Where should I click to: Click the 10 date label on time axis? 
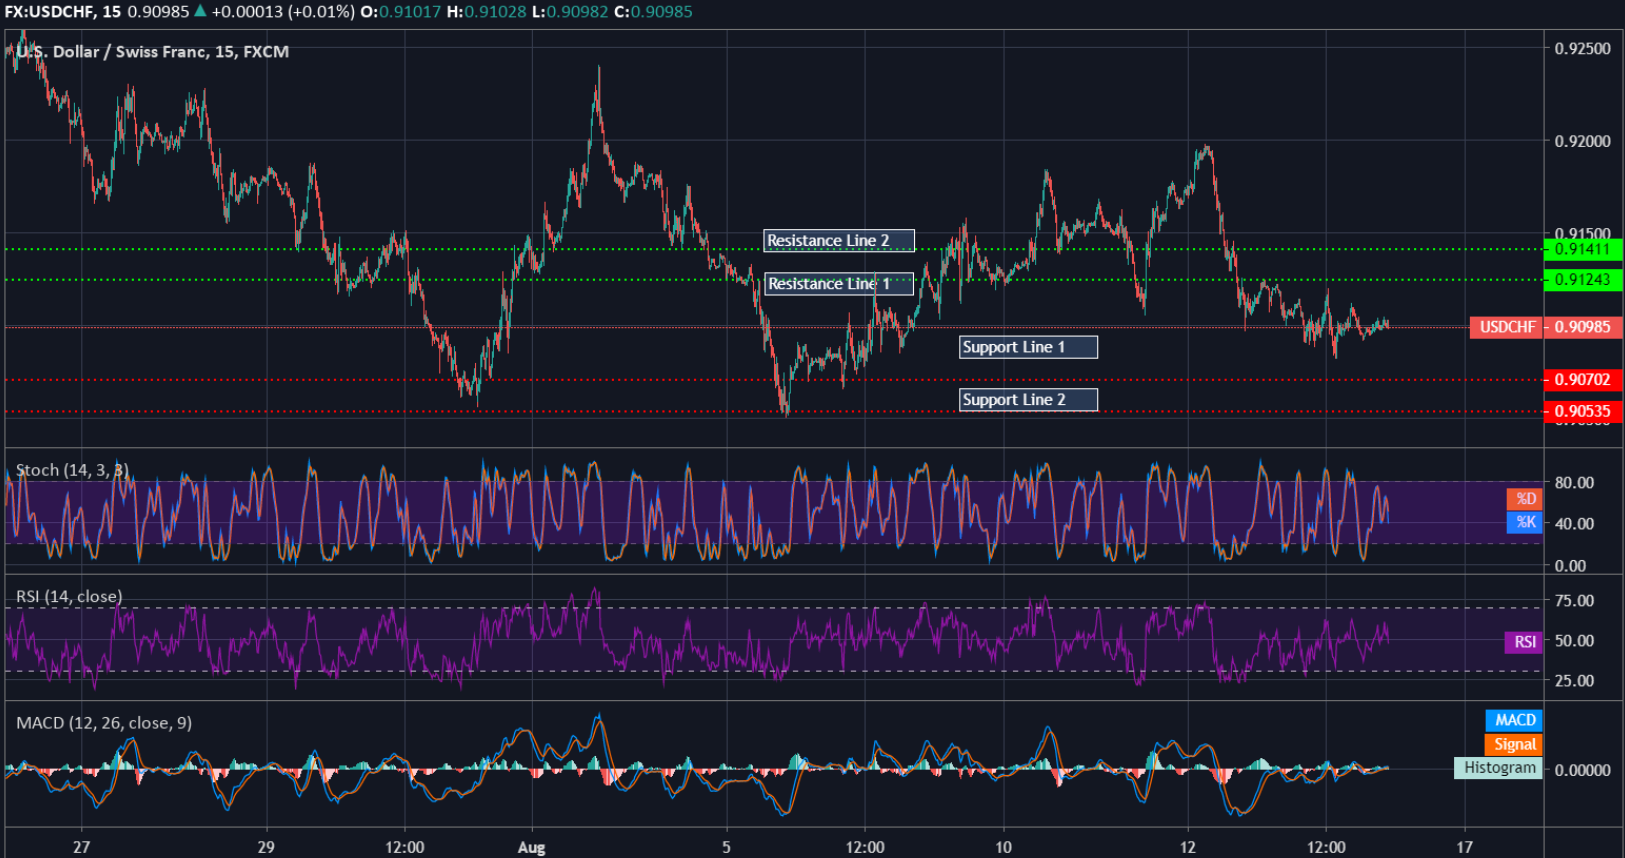click(x=1003, y=847)
